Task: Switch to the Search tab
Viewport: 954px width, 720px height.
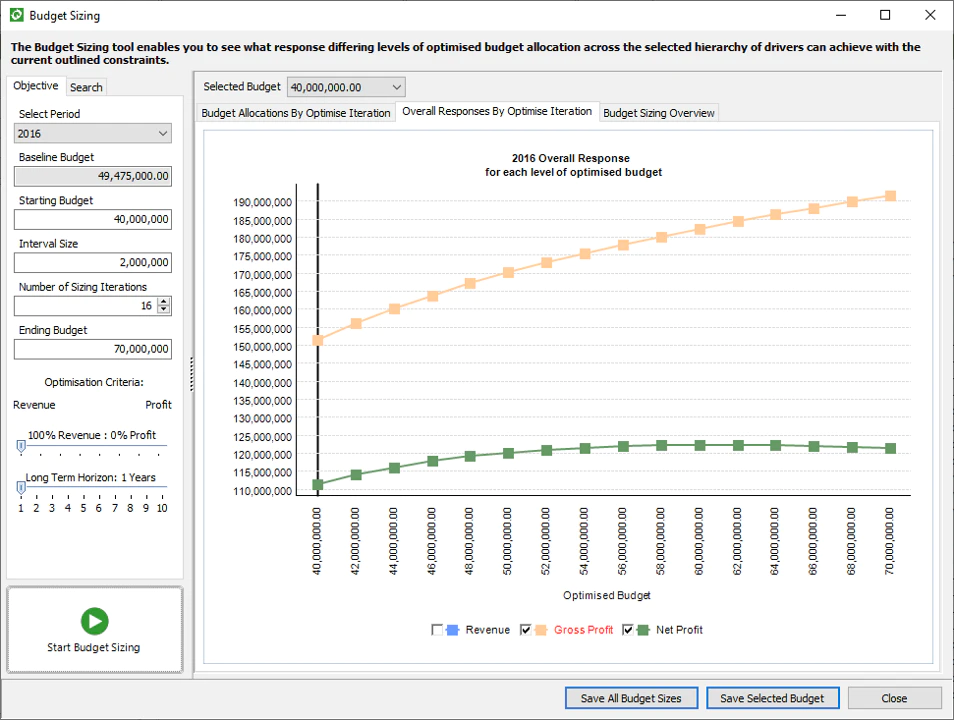Action: (x=86, y=87)
